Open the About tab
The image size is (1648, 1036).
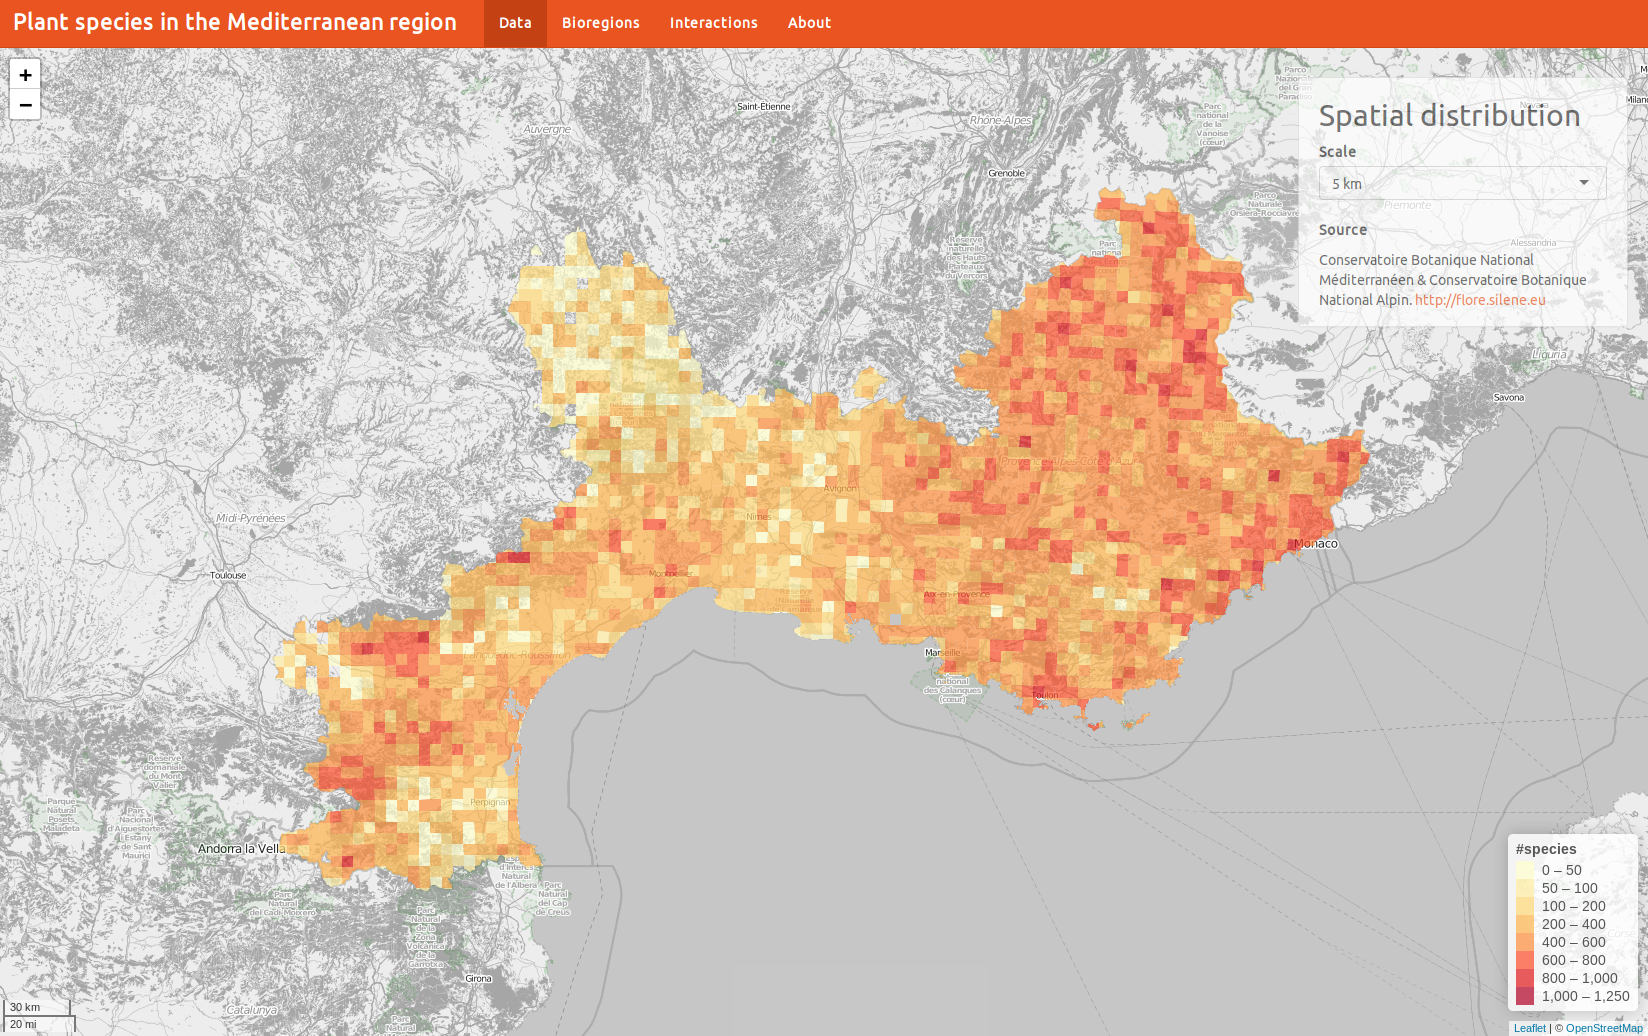coord(809,23)
